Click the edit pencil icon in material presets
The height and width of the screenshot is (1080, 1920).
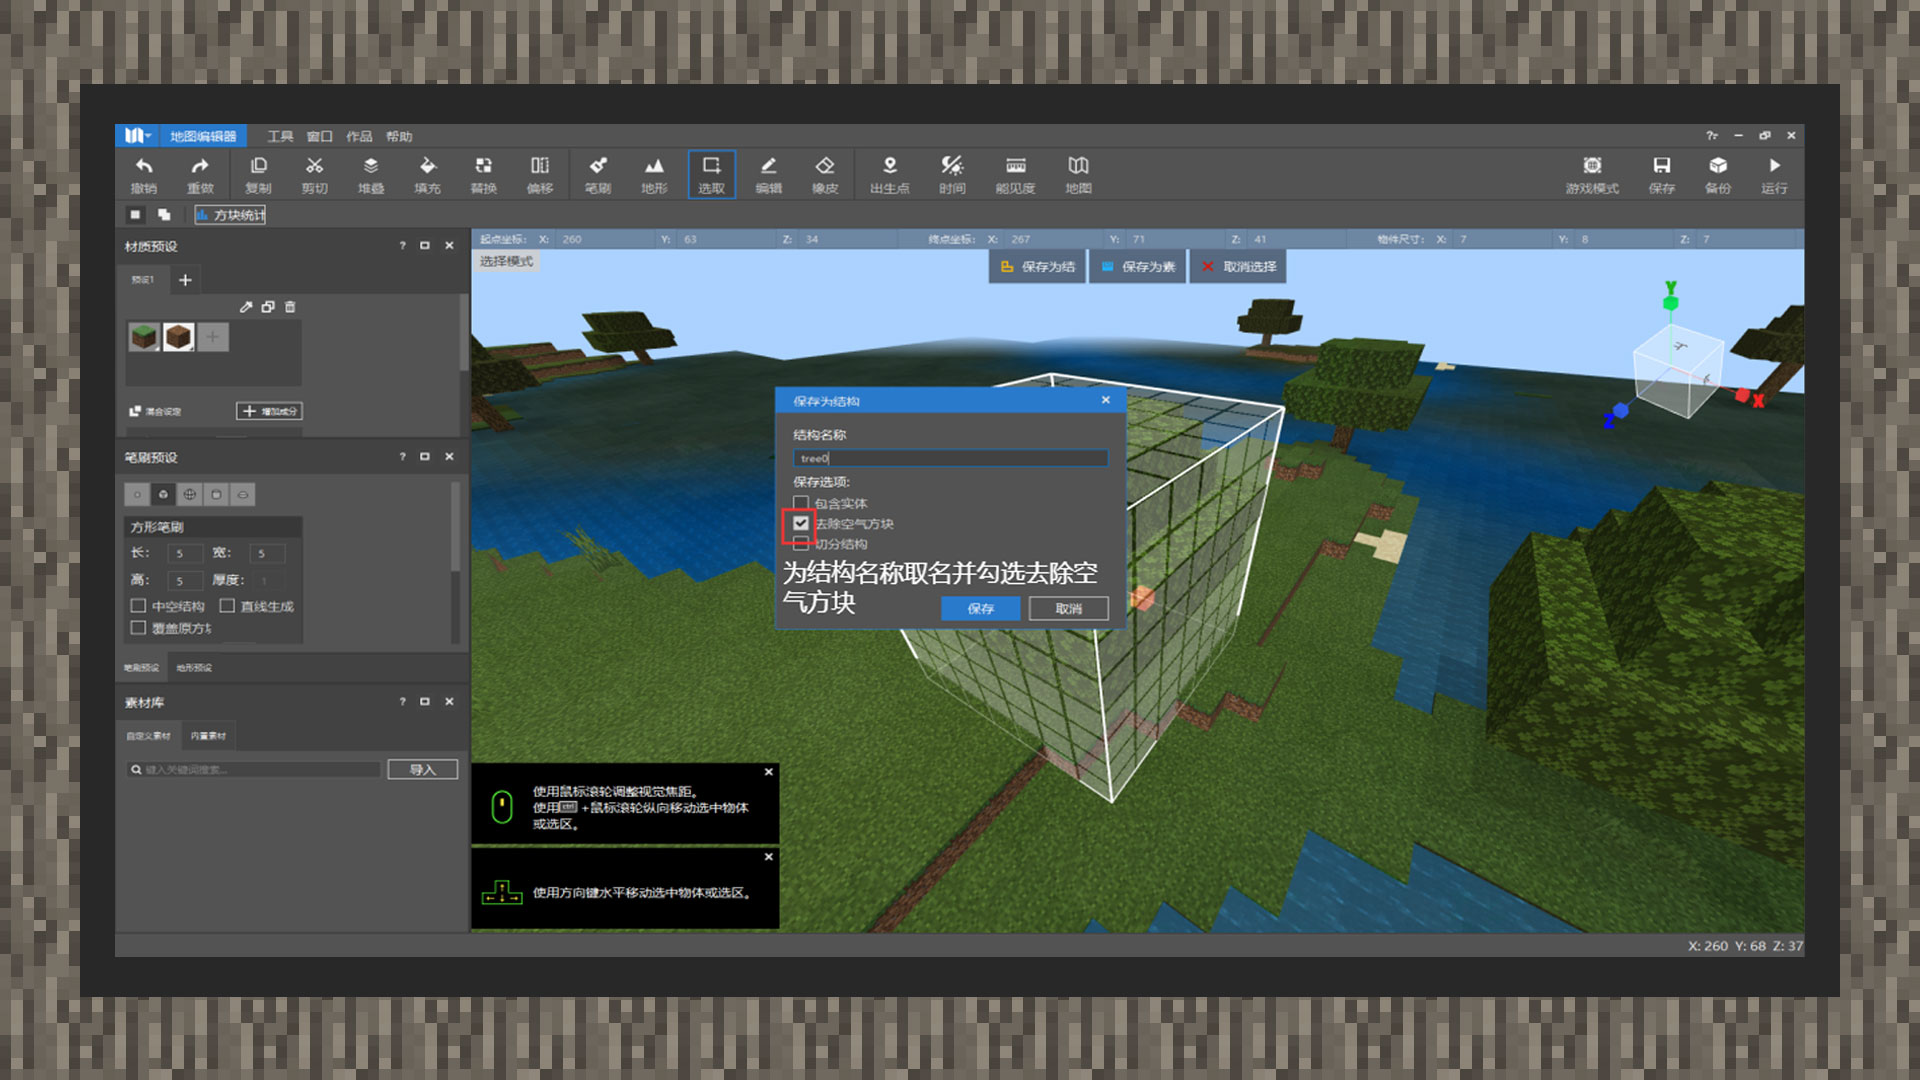pos(246,307)
